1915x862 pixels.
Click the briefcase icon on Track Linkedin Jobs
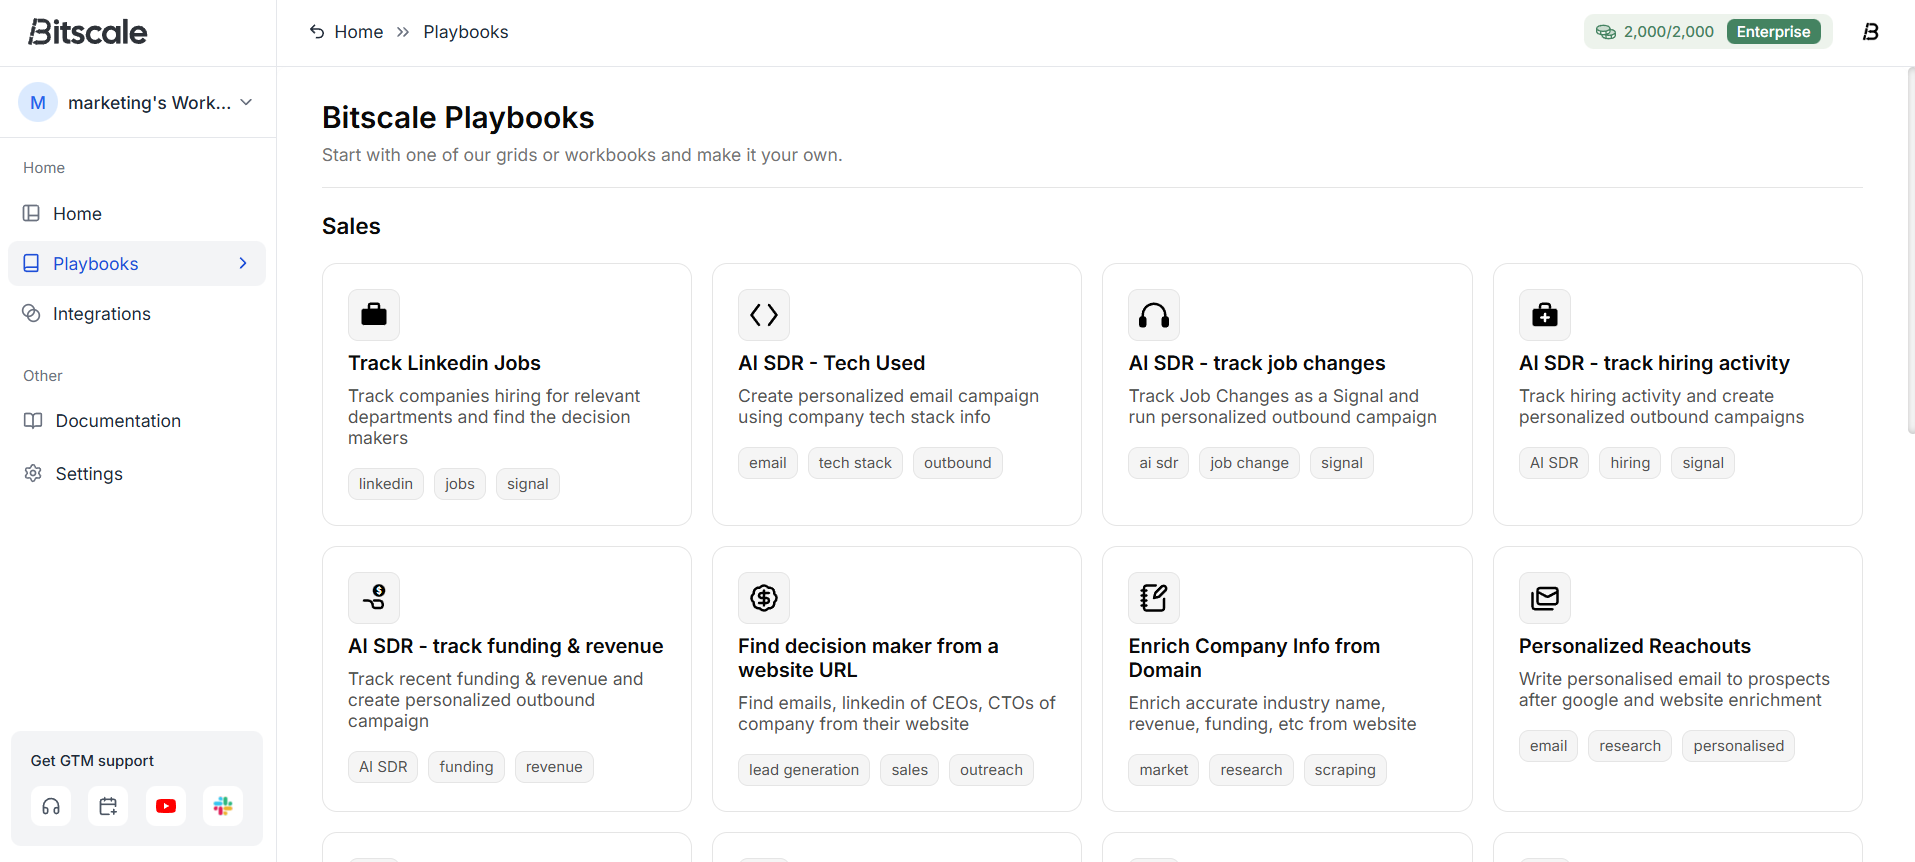pyautogui.click(x=374, y=315)
